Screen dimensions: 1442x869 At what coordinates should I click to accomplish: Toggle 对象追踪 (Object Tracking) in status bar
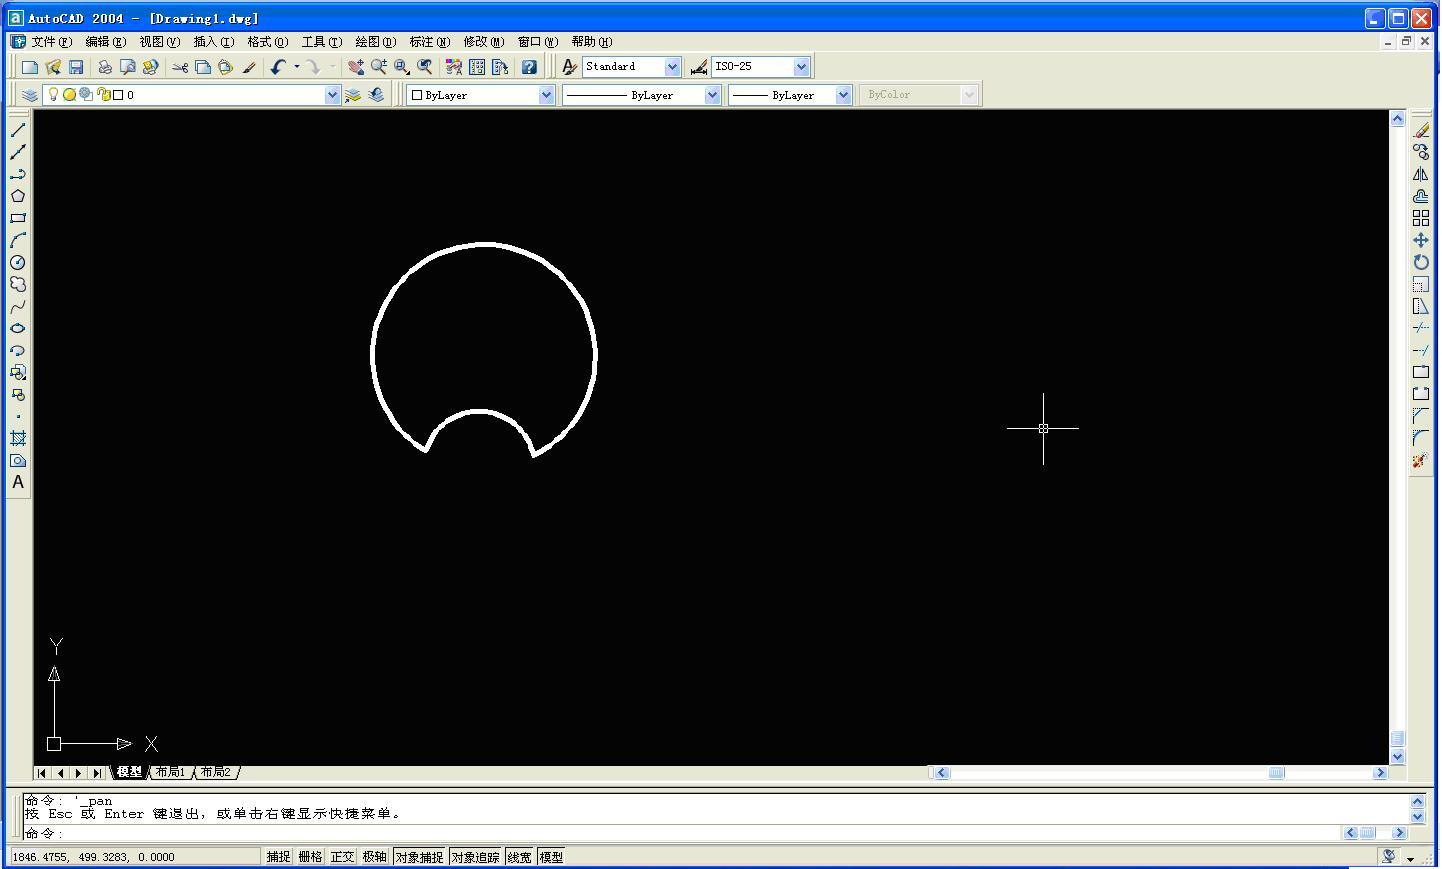tap(475, 857)
